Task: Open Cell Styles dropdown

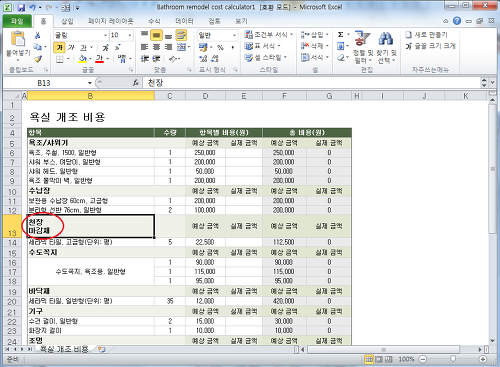Action: pyautogui.click(x=266, y=57)
